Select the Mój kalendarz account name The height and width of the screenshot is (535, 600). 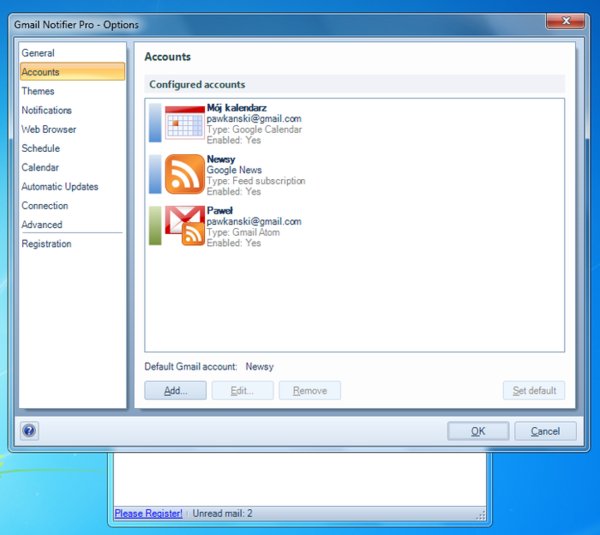pyautogui.click(x=236, y=108)
